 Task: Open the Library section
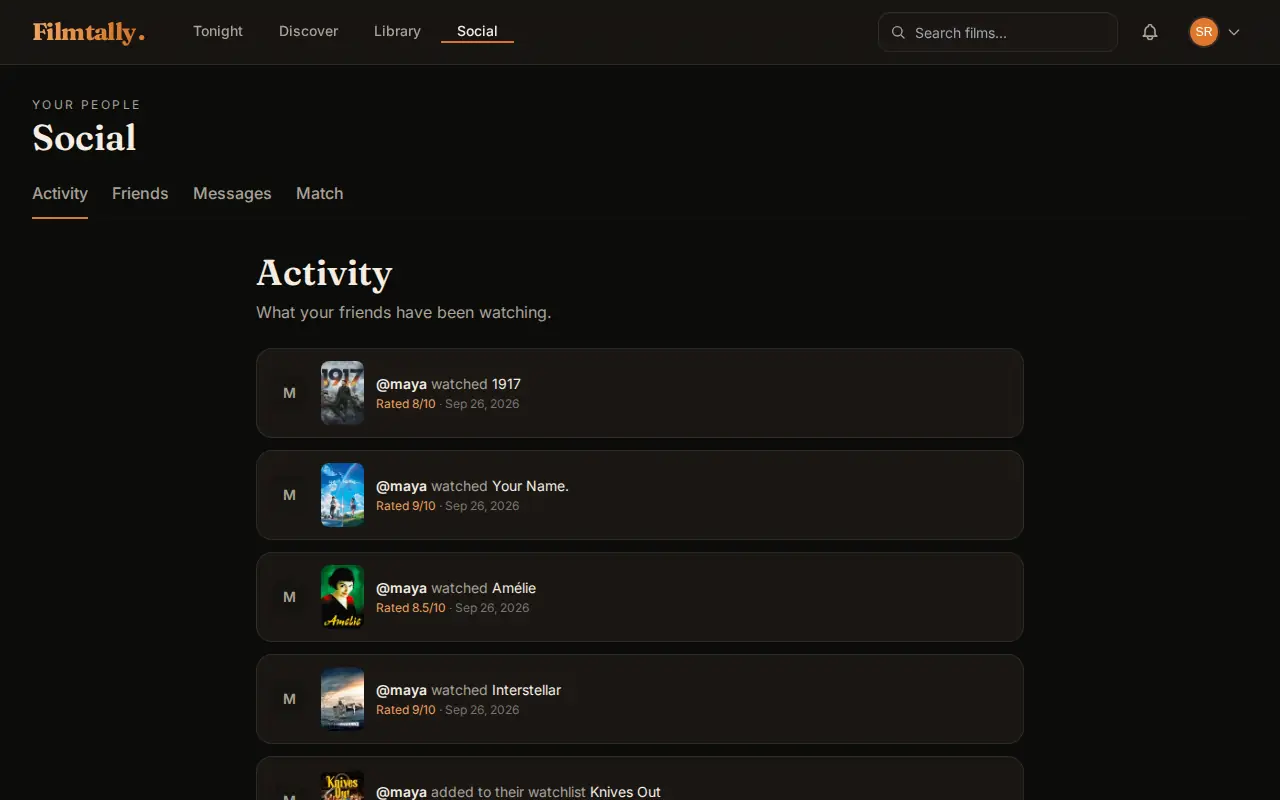[x=397, y=31]
